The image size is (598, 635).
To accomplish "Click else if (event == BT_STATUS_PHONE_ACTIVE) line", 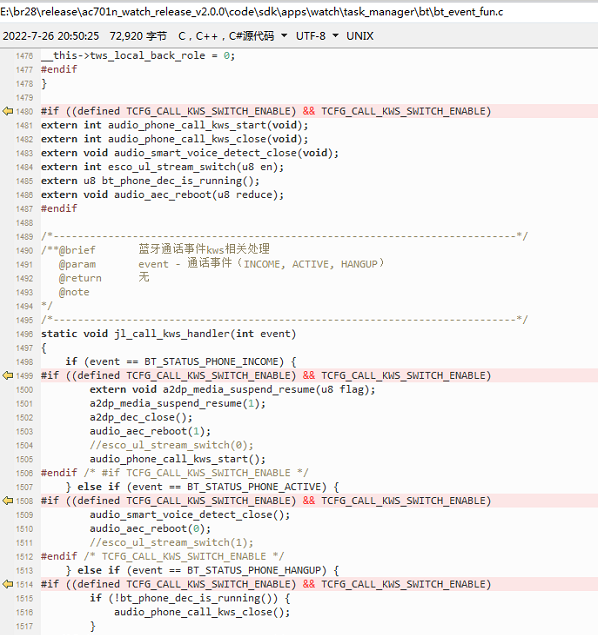I will click(202, 487).
